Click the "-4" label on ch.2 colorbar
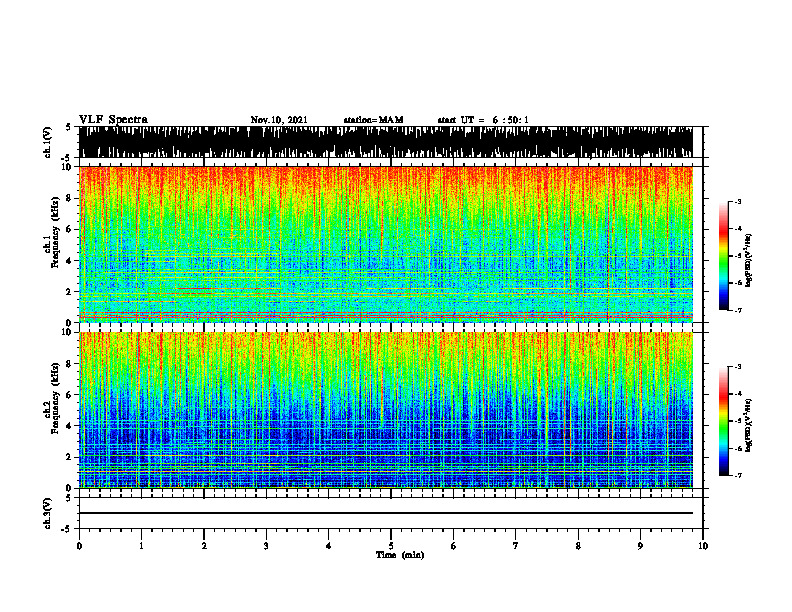792x612 pixels. 738,394
